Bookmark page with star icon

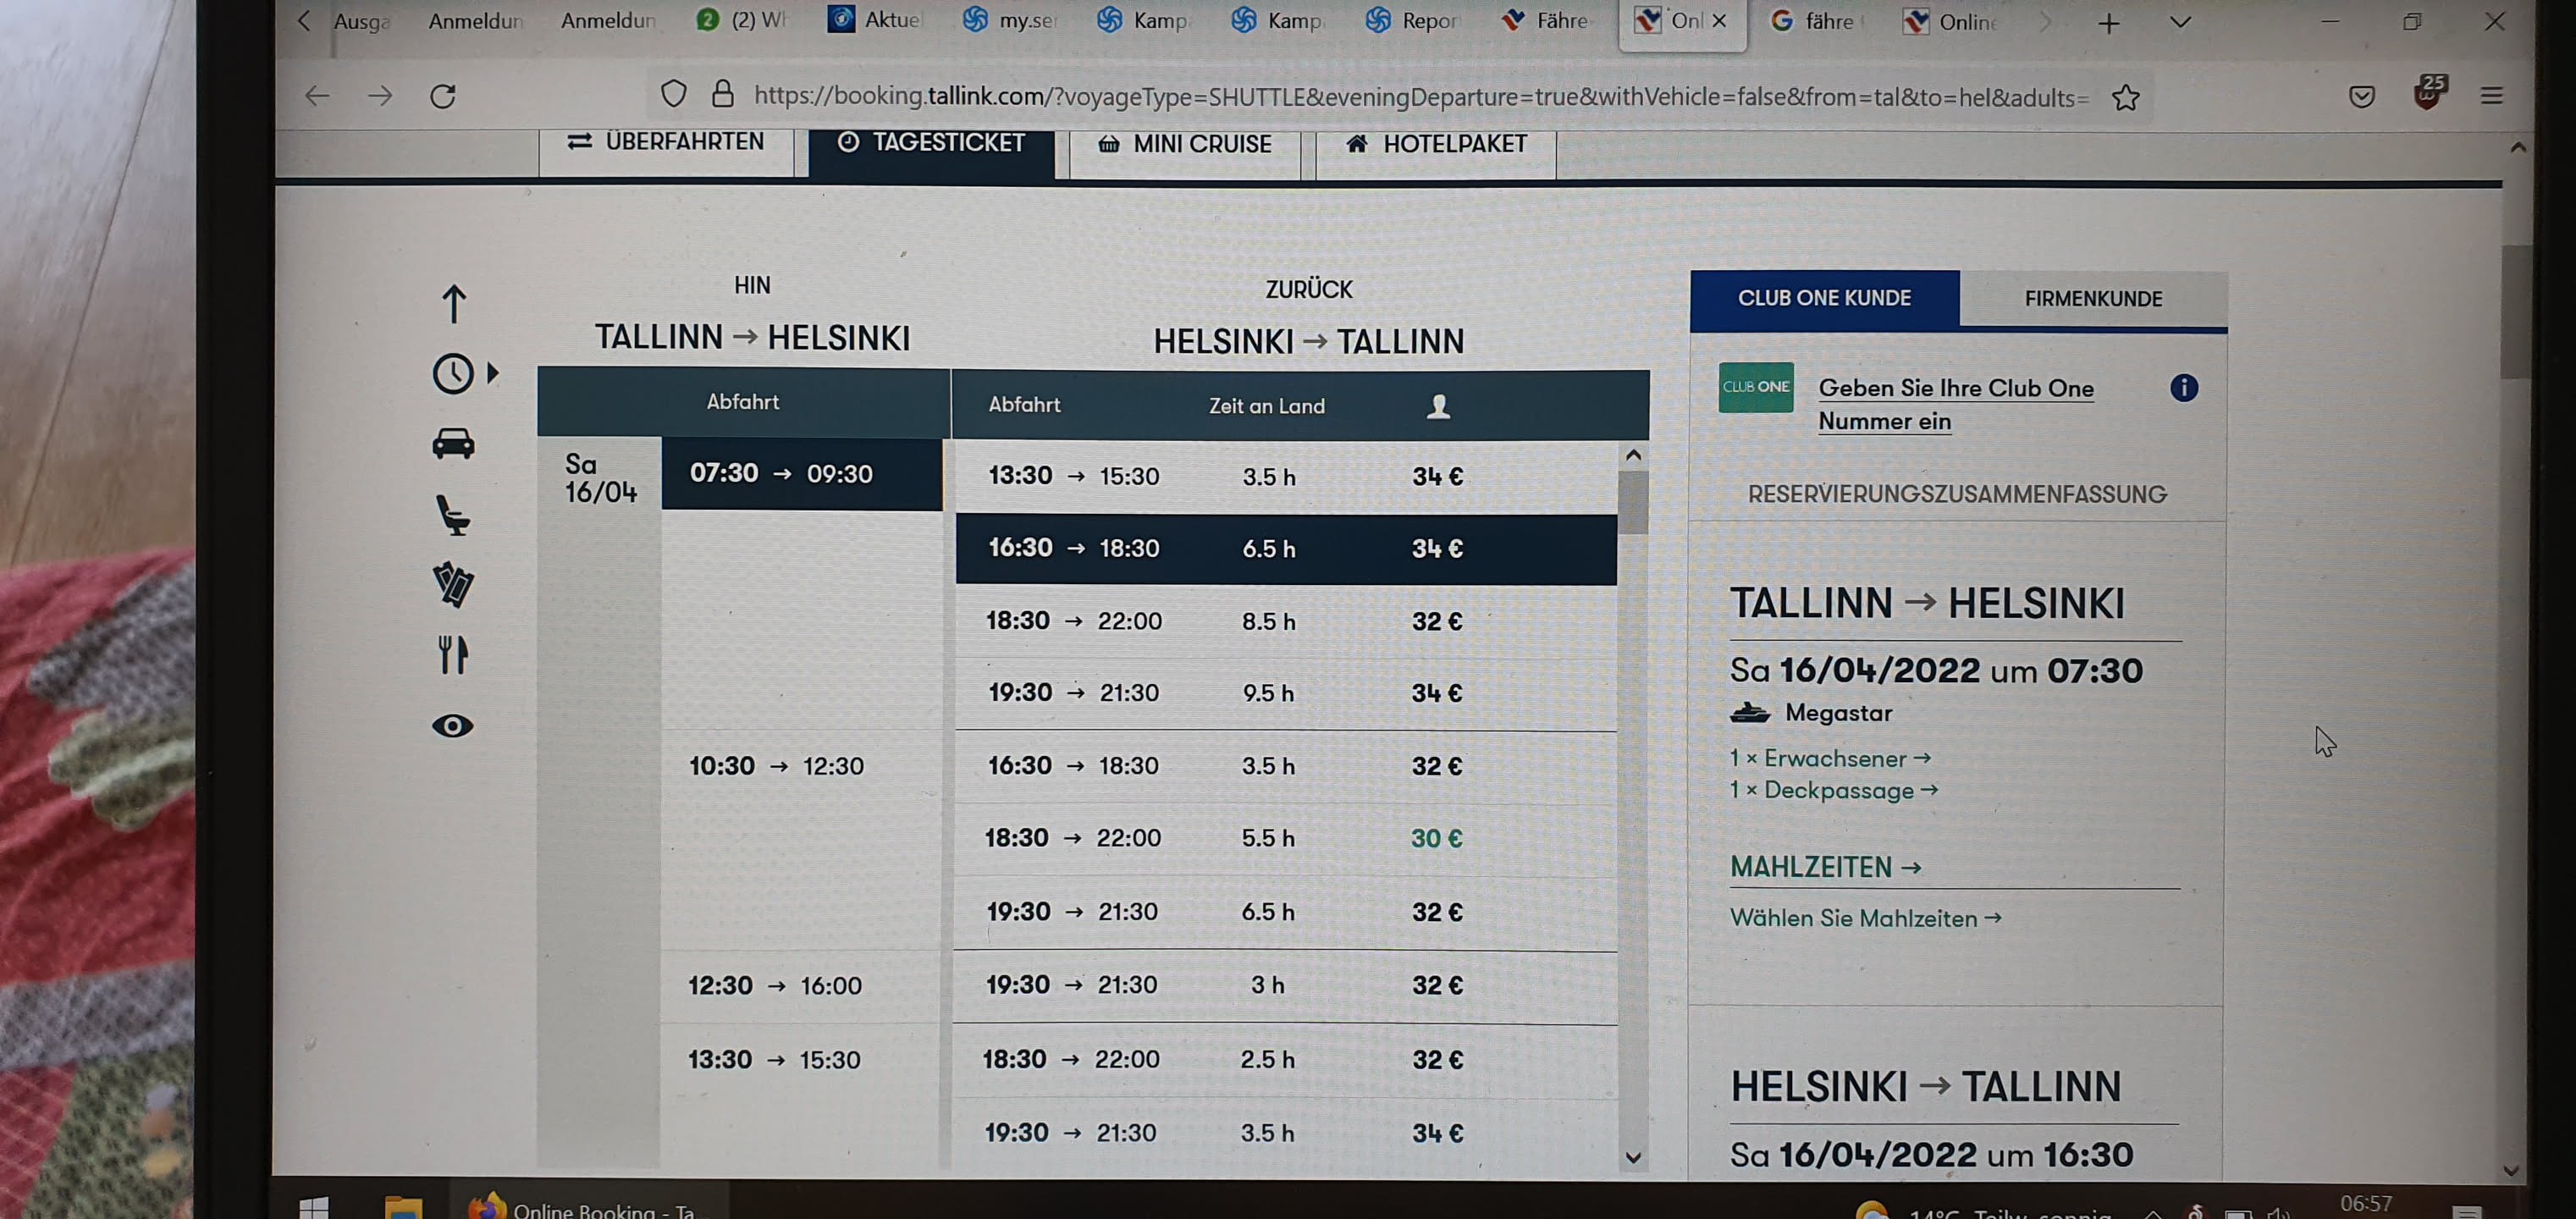point(2125,97)
